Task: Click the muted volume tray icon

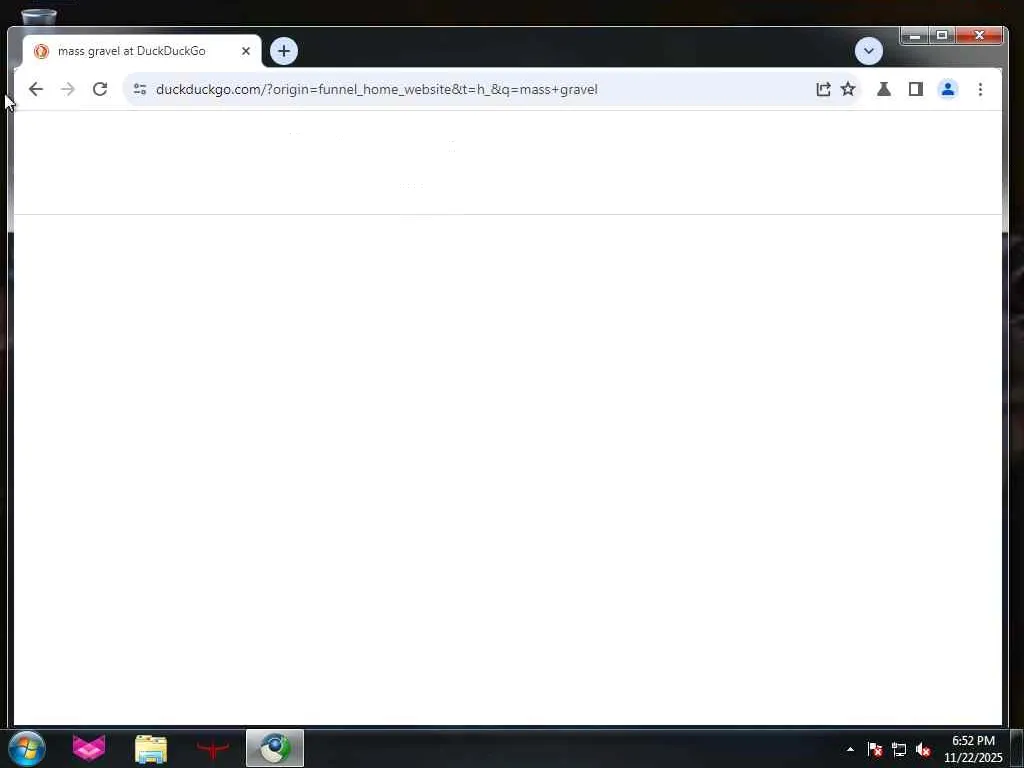Action: tap(923, 750)
